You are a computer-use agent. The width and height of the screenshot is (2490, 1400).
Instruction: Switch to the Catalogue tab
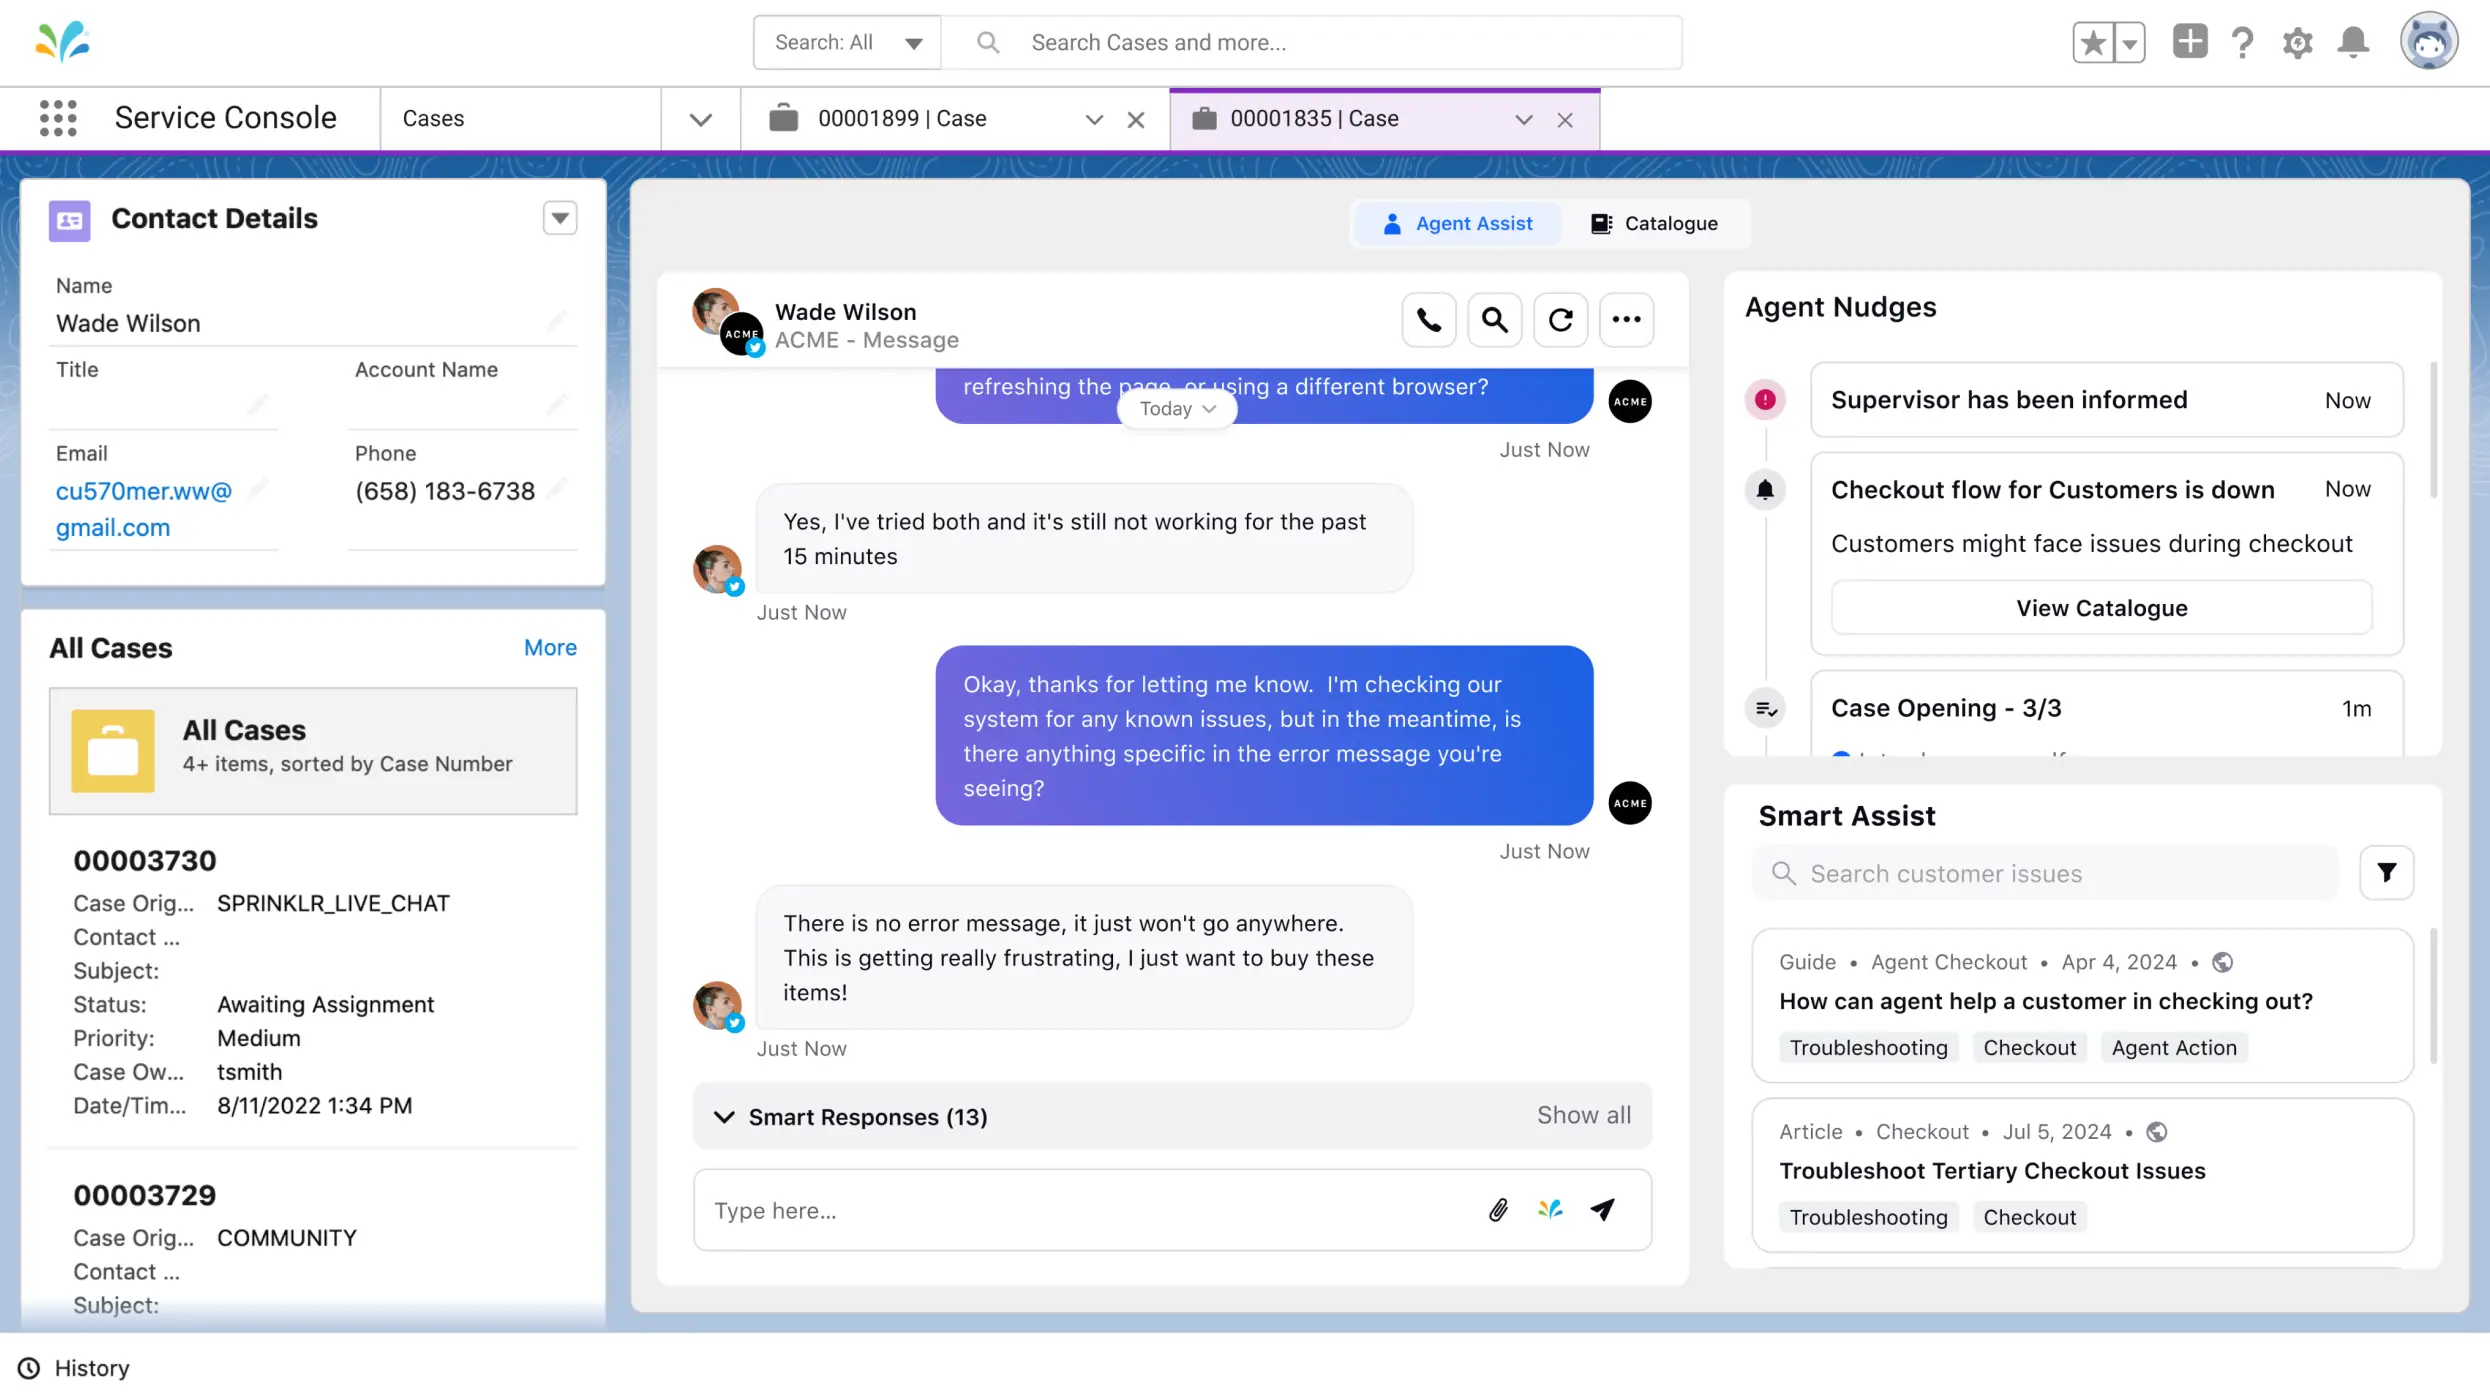tap(1654, 222)
